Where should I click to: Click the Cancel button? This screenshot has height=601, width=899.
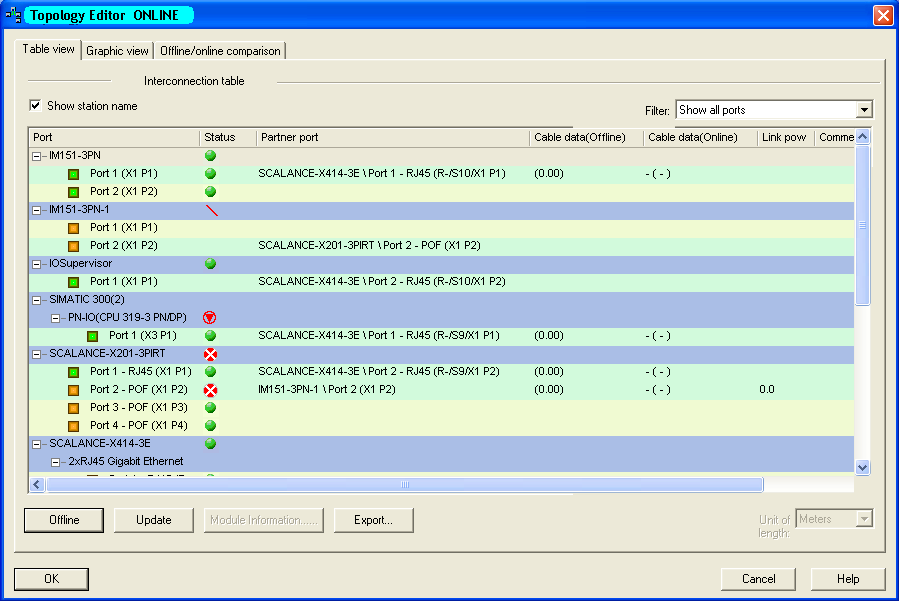pos(758,579)
